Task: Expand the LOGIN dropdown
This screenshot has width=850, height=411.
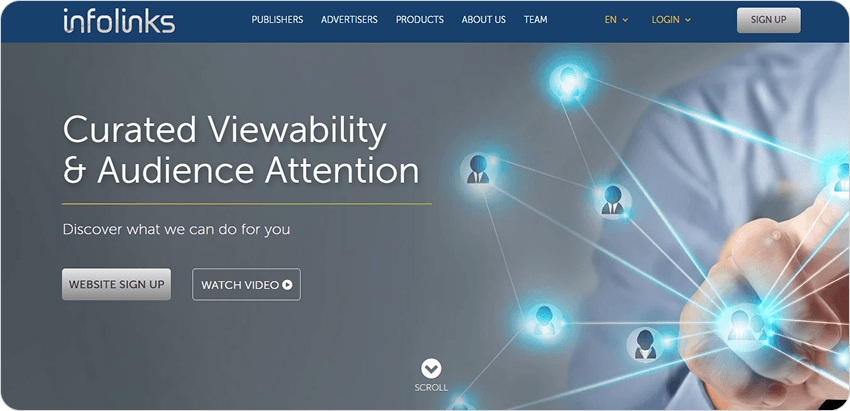Action: [x=671, y=20]
